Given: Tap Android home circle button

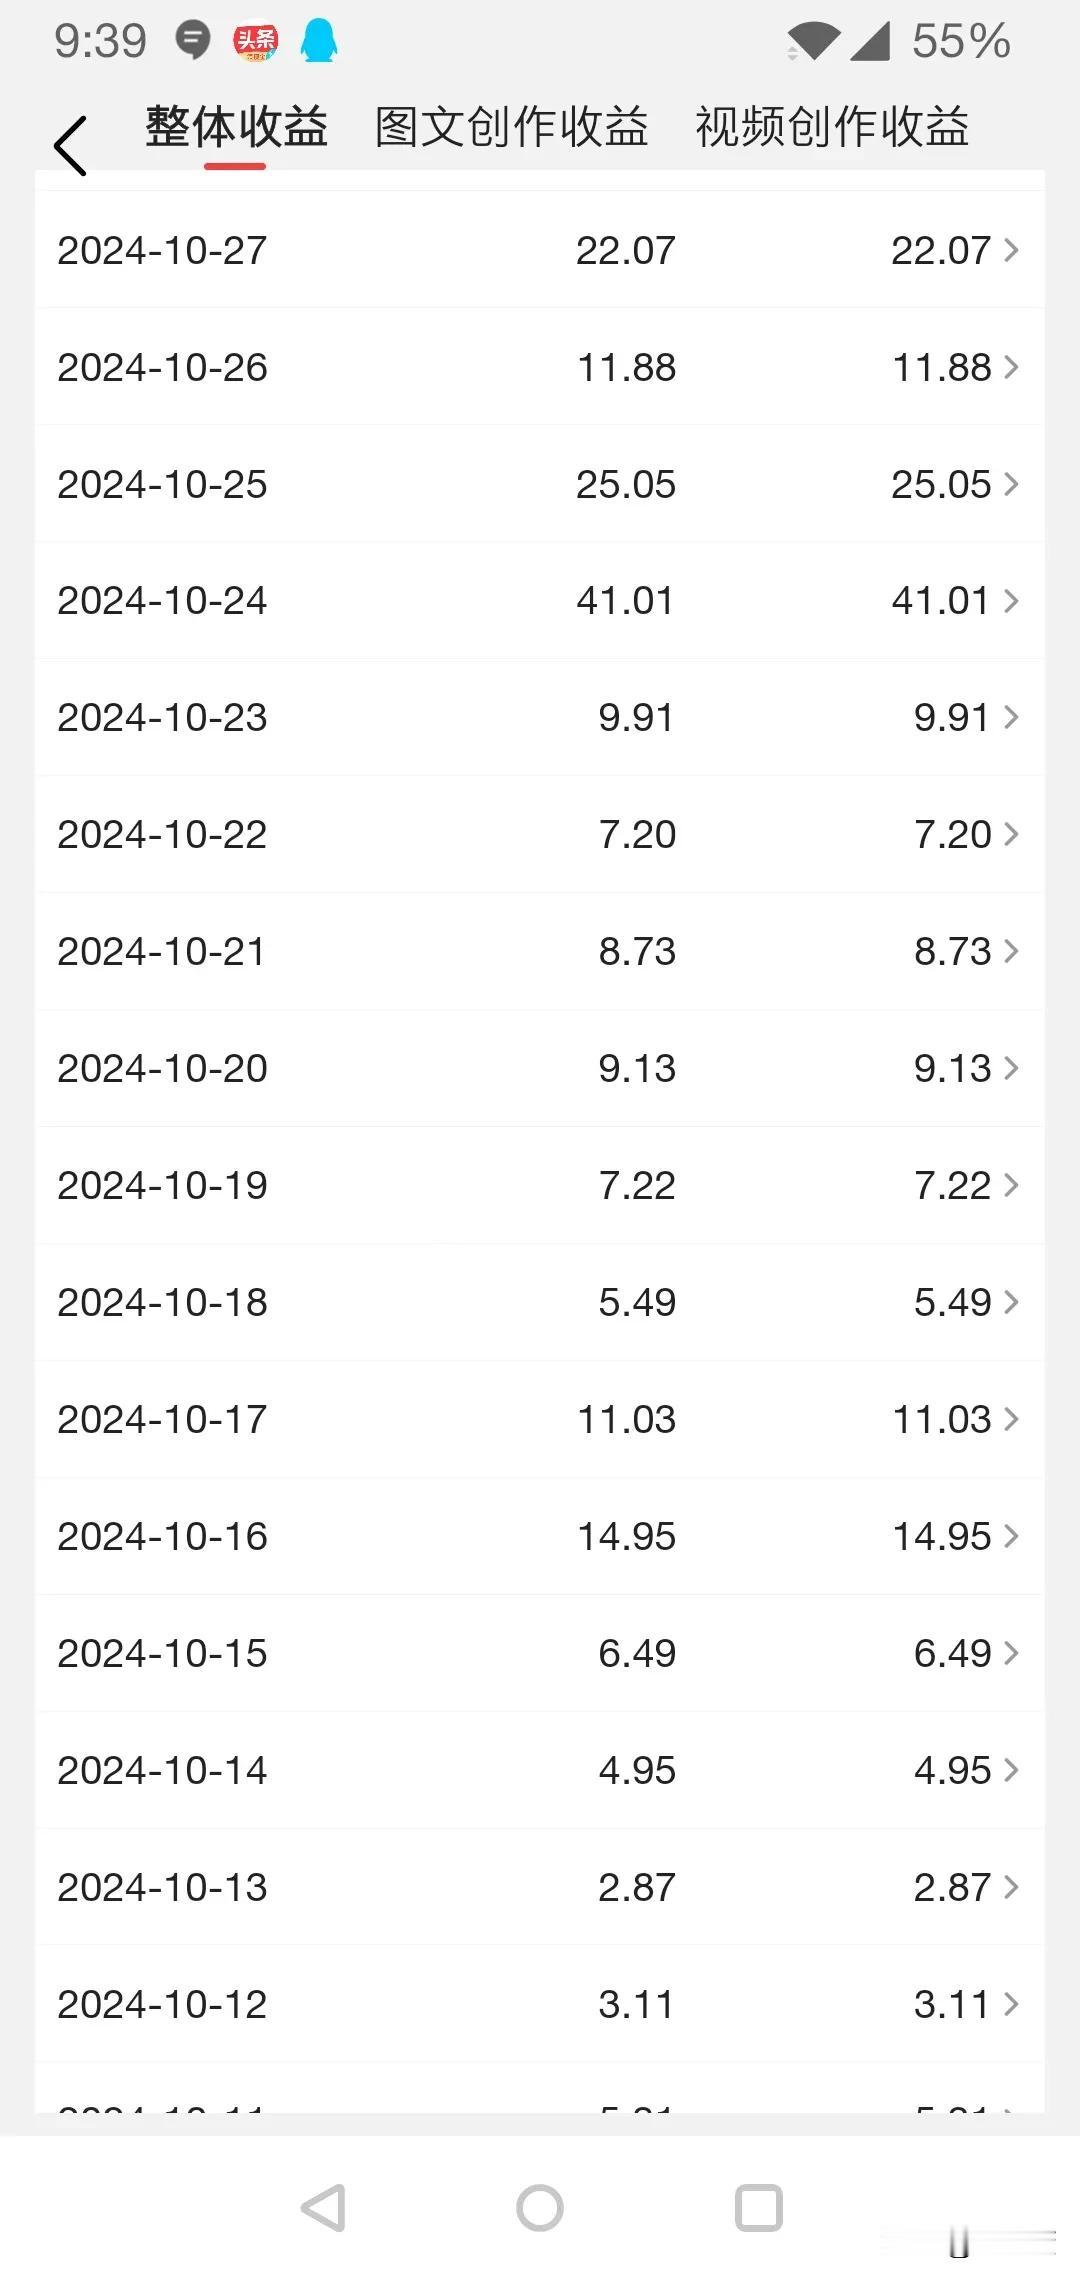Looking at the screenshot, I should pos(540,2207).
